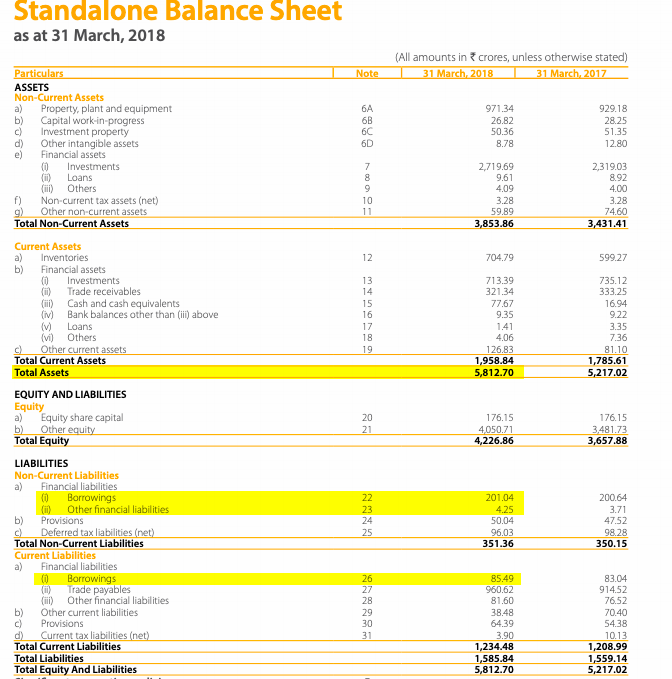Click 'Deferred tax liabilities (net)' label

tap(97, 532)
